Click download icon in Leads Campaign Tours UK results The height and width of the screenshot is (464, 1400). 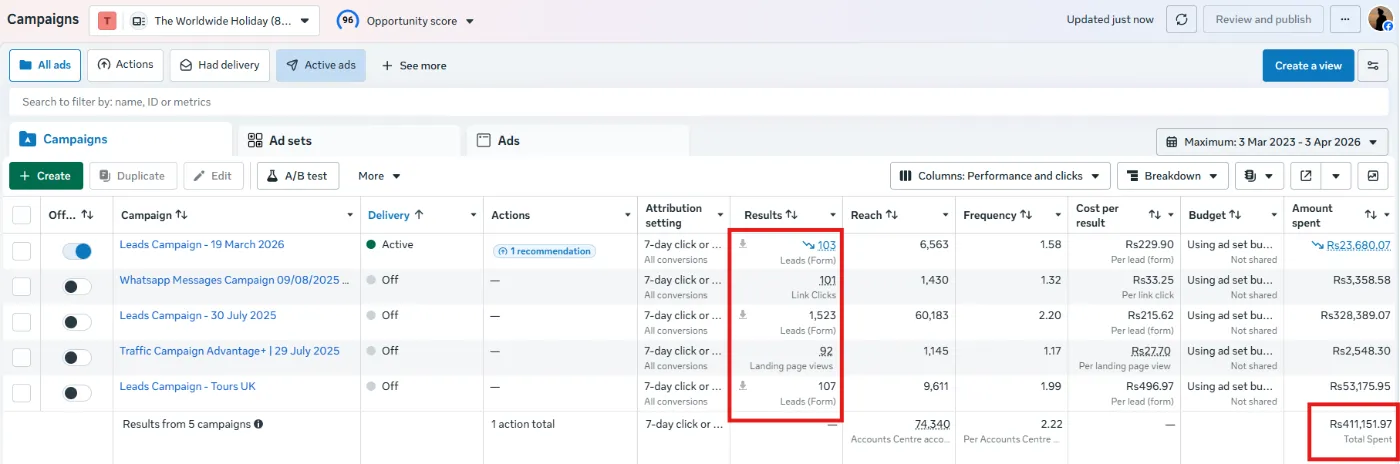click(743, 385)
